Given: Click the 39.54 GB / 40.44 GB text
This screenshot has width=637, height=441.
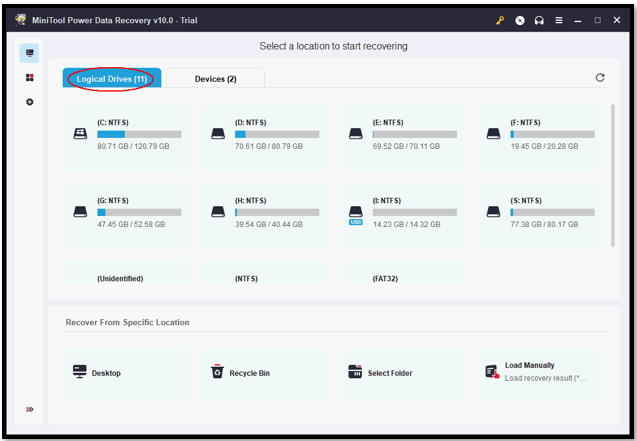Looking at the screenshot, I should [269, 224].
